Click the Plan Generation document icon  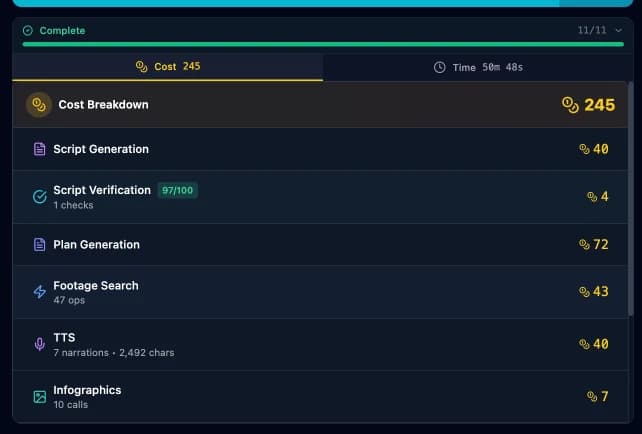tap(39, 244)
